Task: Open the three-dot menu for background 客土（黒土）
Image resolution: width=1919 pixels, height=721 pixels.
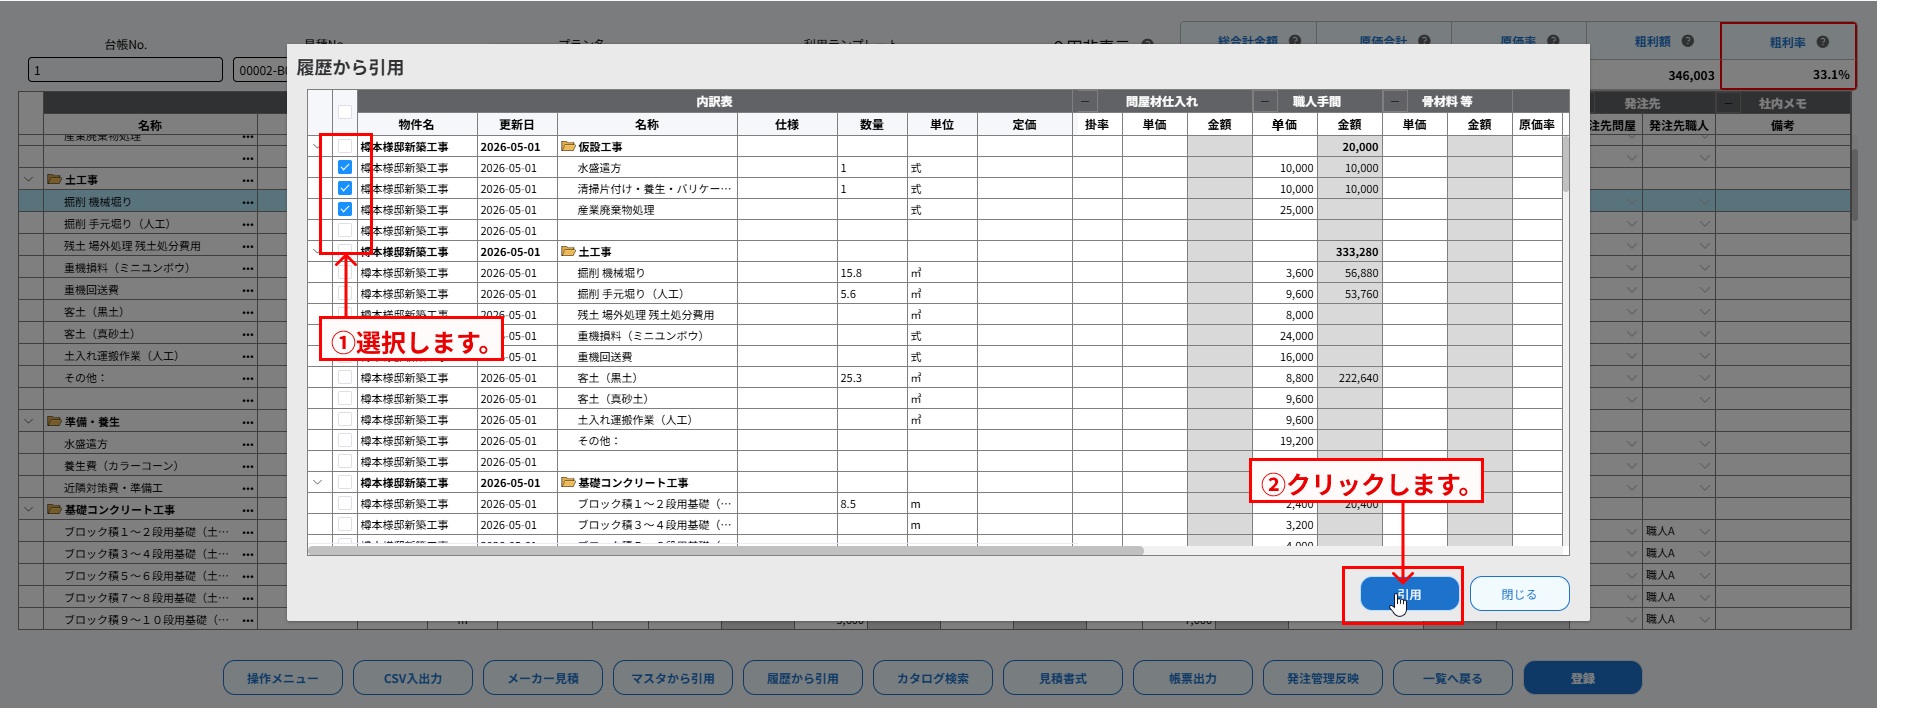Action: click(247, 312)
